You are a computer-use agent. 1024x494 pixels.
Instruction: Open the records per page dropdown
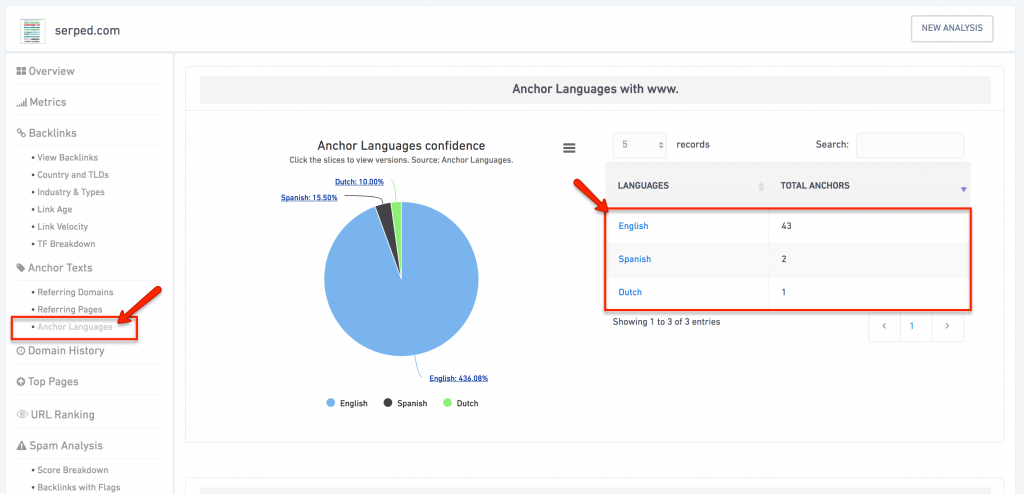[640, 145]
